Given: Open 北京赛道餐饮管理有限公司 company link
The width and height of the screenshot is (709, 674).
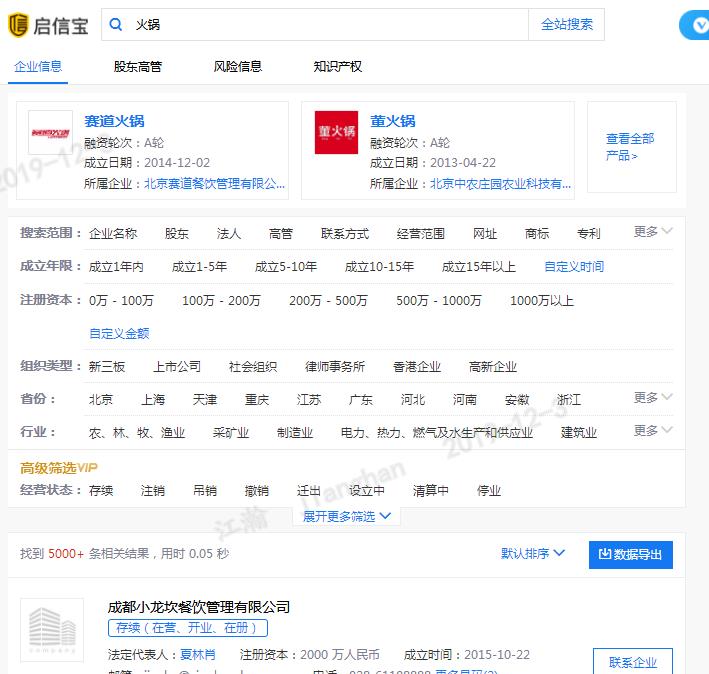Looking at the screenshot, I should point(214,184).
